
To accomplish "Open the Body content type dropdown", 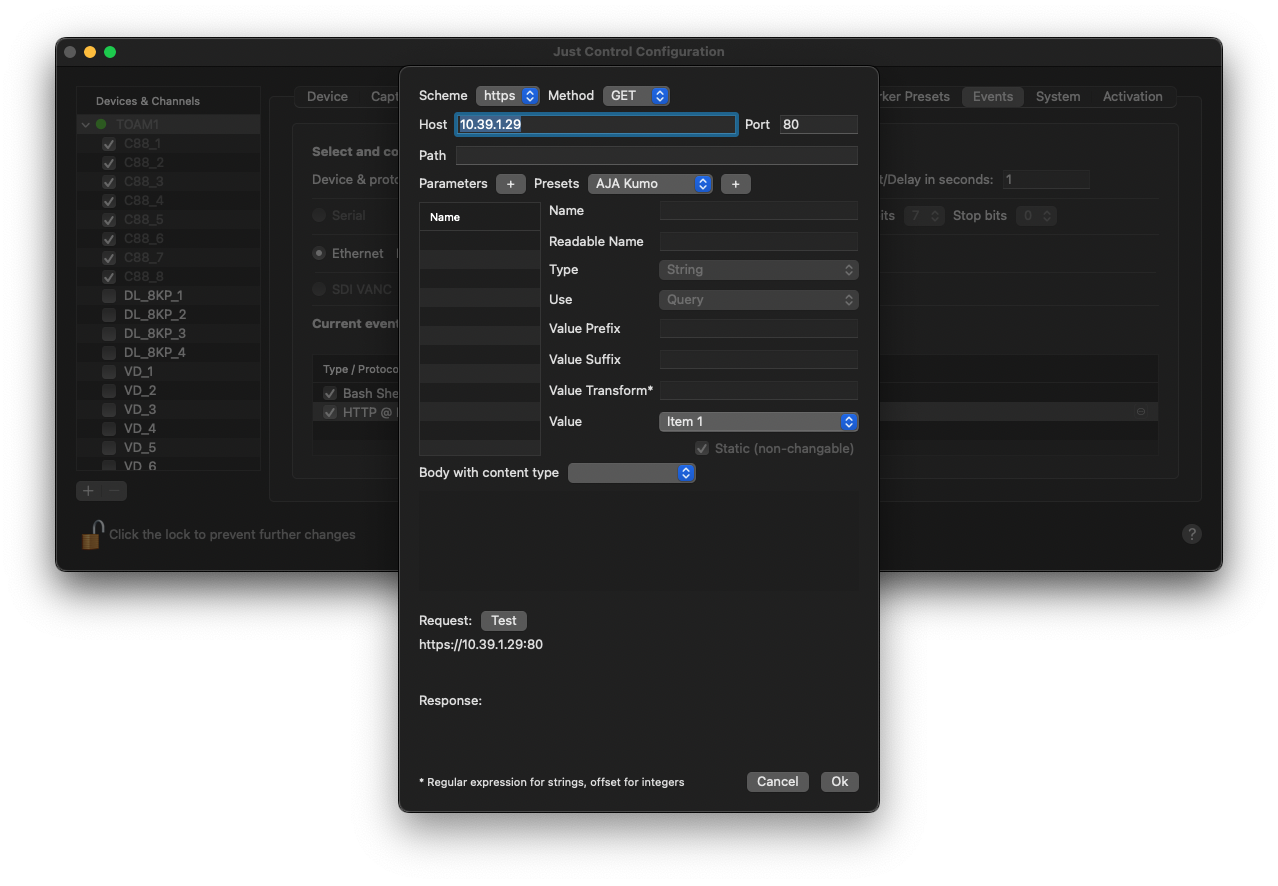I will pyautogui.click(x=631, y=473).
